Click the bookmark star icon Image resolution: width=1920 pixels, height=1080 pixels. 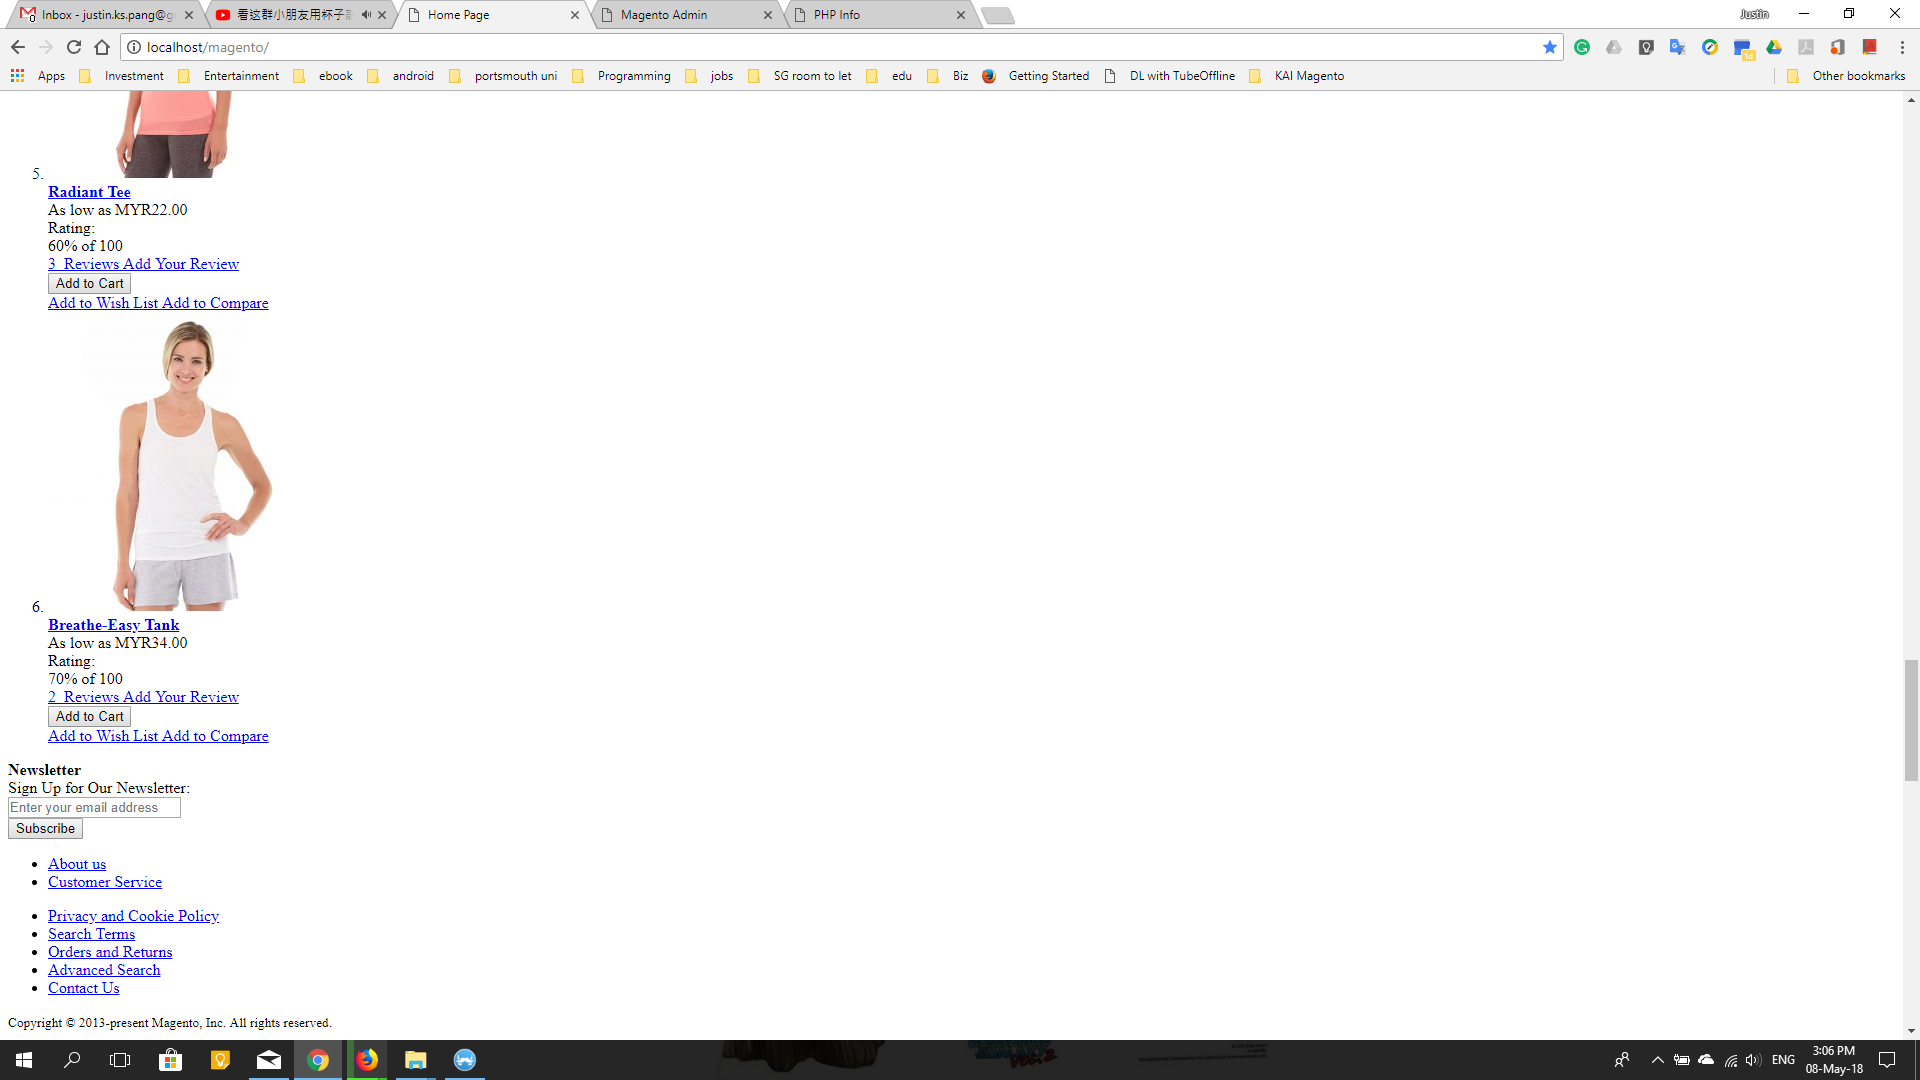point(1550,47)
